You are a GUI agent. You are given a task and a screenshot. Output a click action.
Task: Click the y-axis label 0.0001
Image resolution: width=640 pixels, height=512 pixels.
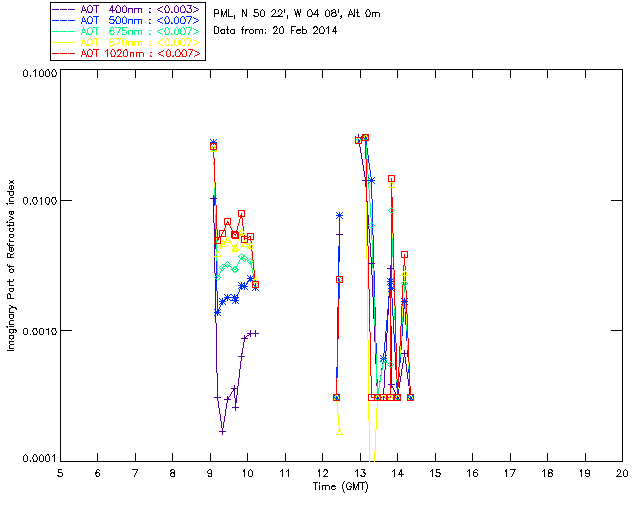click(x=39, y=459)
